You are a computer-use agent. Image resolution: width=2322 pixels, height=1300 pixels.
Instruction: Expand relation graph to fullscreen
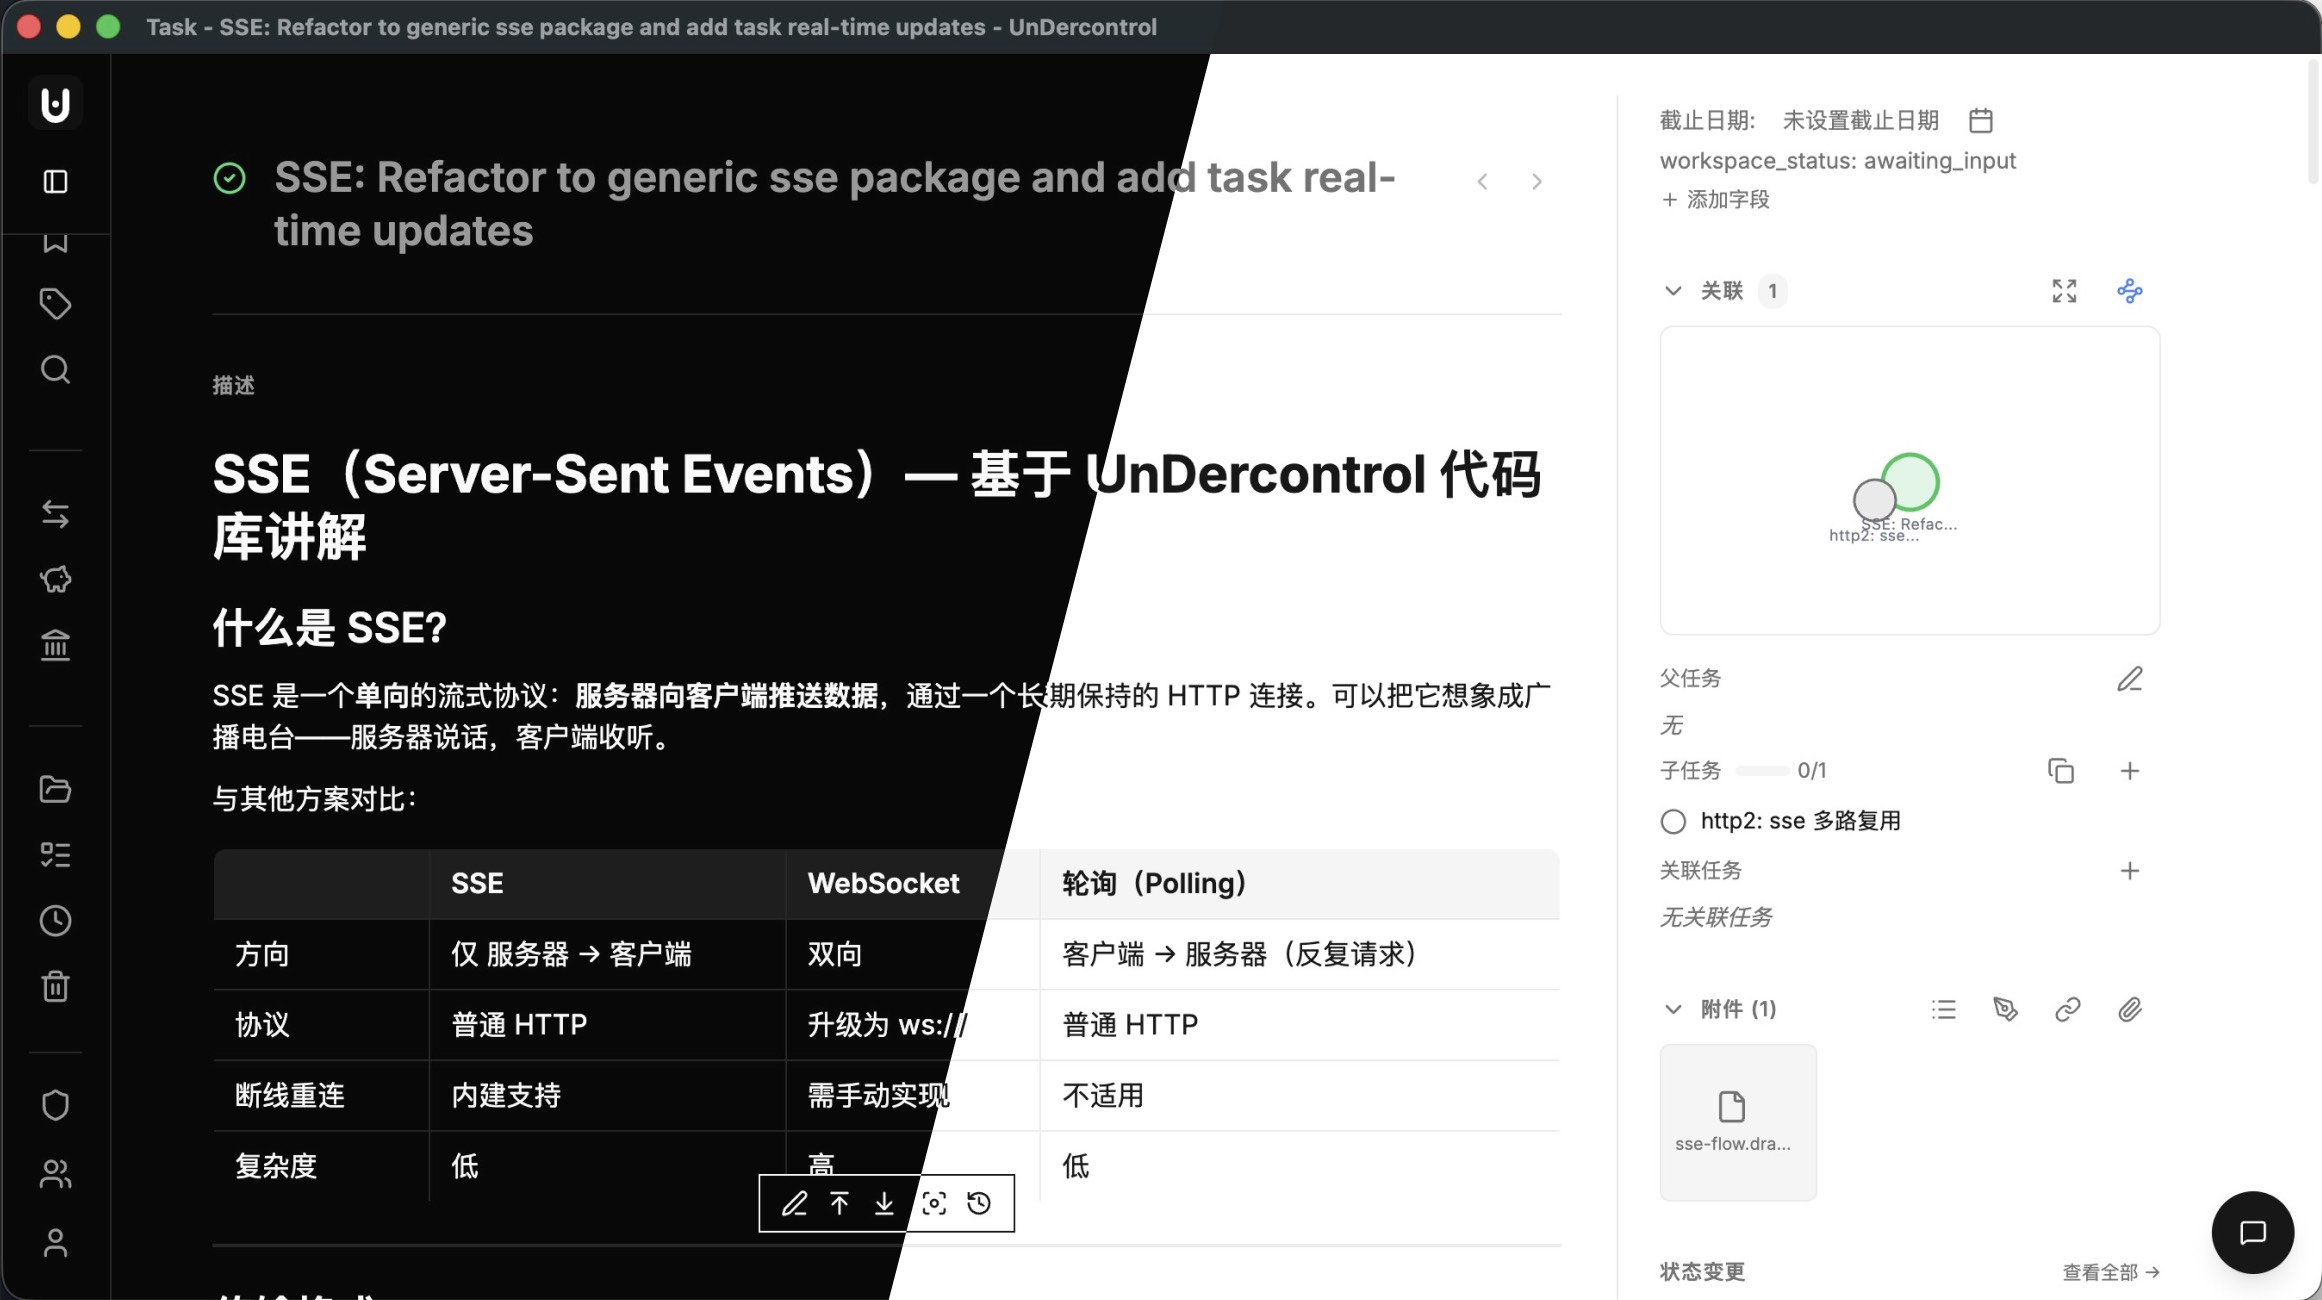[x=2064, y=291]
